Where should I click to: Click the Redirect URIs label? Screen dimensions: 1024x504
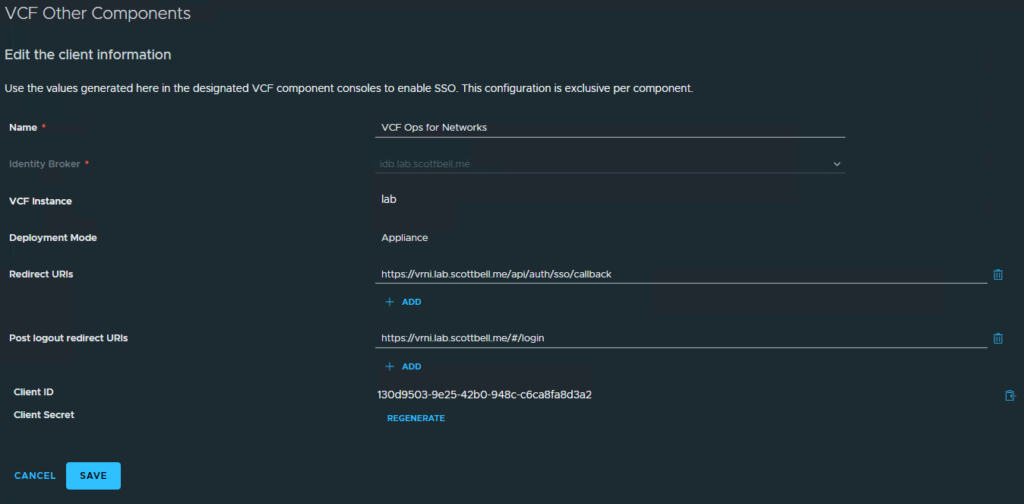[x=41, y=274]
